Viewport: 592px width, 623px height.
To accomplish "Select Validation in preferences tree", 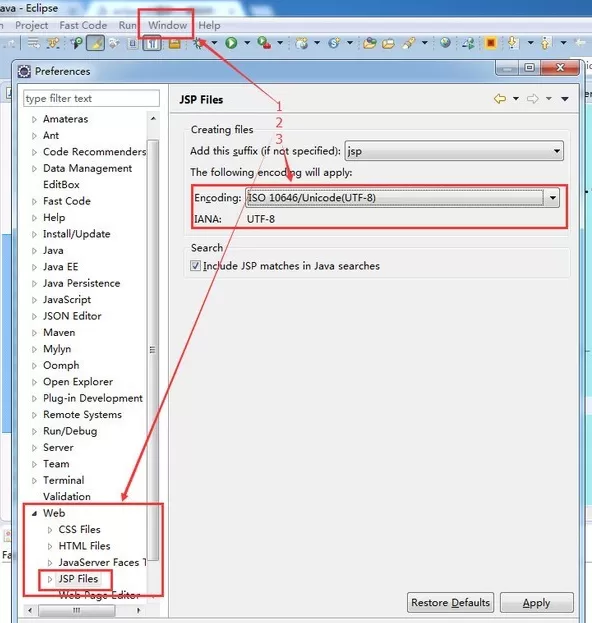I will [x=67, y=497].
